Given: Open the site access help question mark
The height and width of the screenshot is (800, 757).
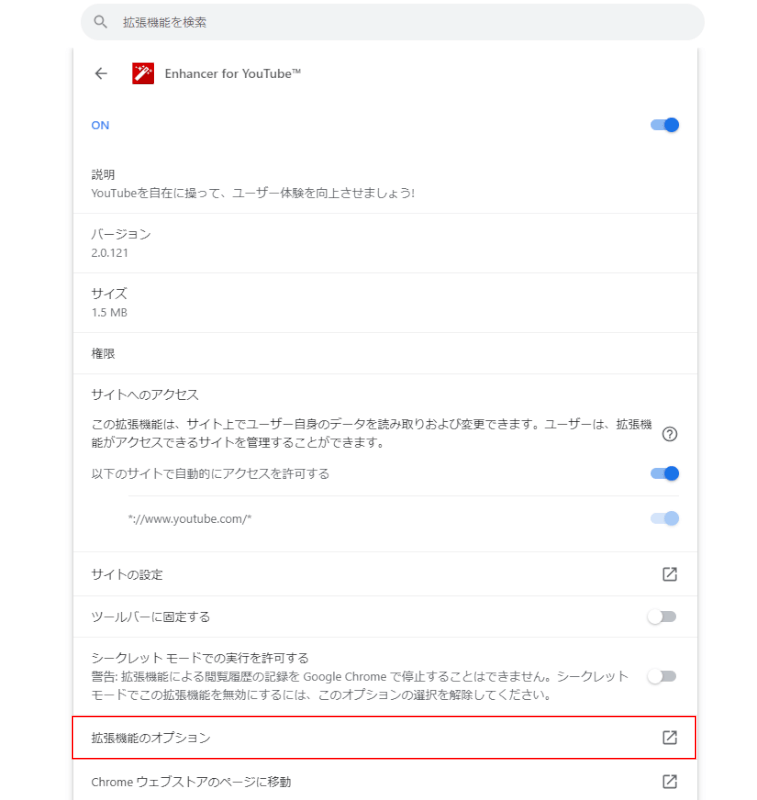Looking at the screenshot, I should (x=669, y=434).
